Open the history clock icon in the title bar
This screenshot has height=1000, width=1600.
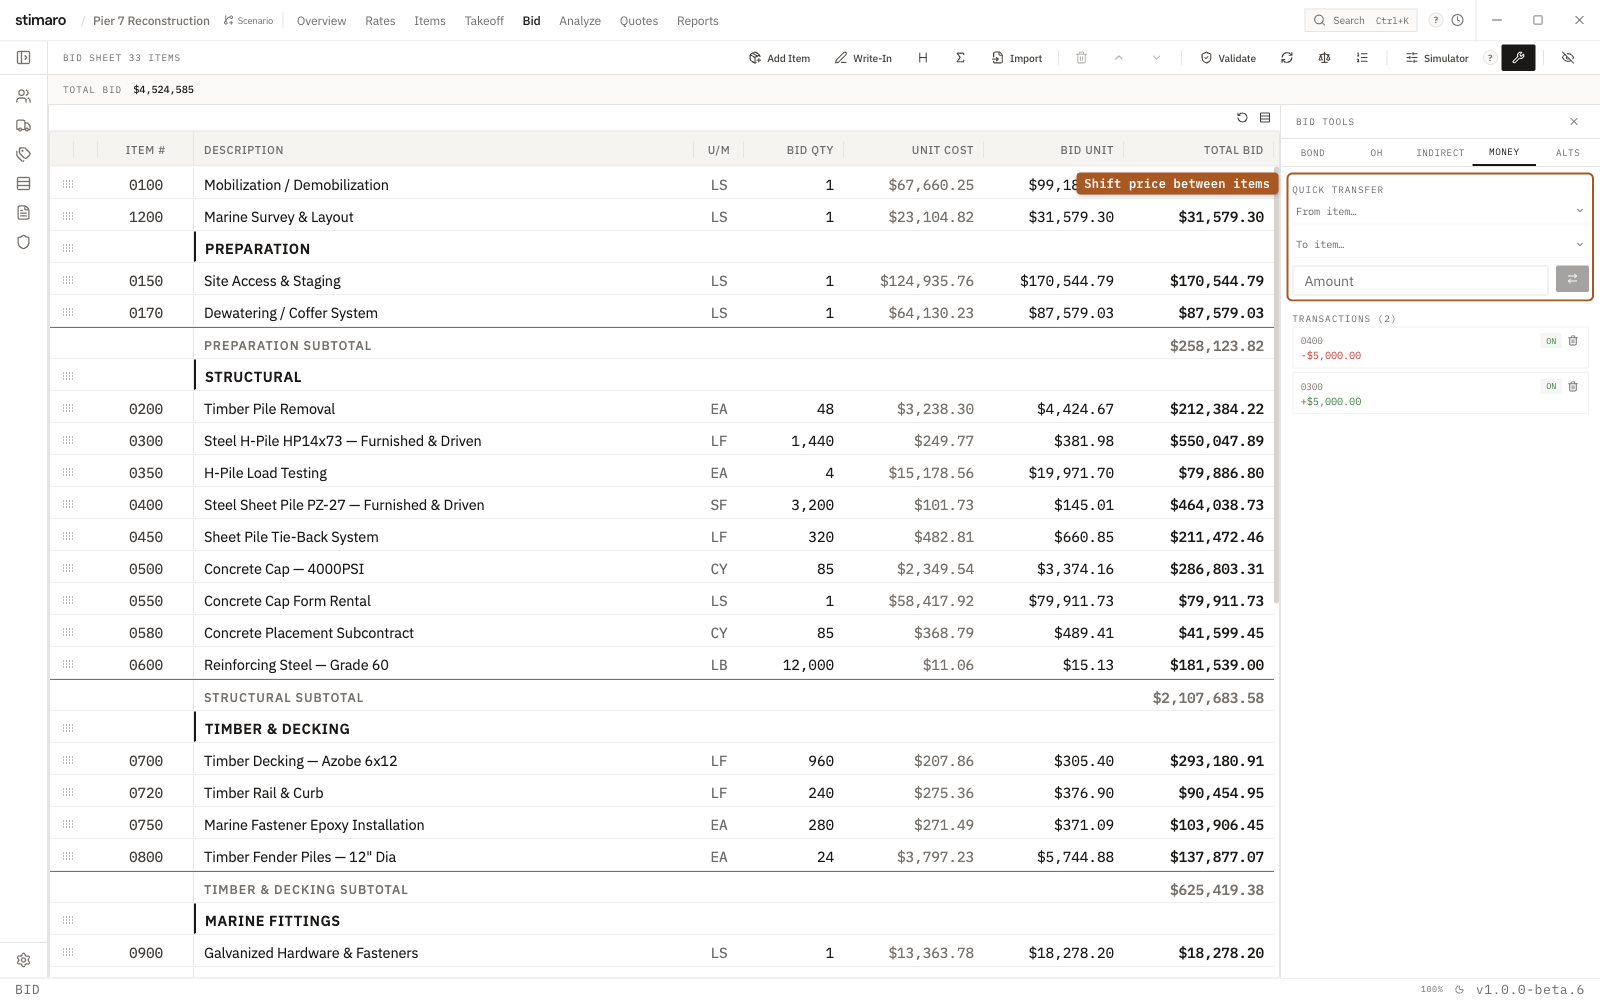[x=1458, y=20]
